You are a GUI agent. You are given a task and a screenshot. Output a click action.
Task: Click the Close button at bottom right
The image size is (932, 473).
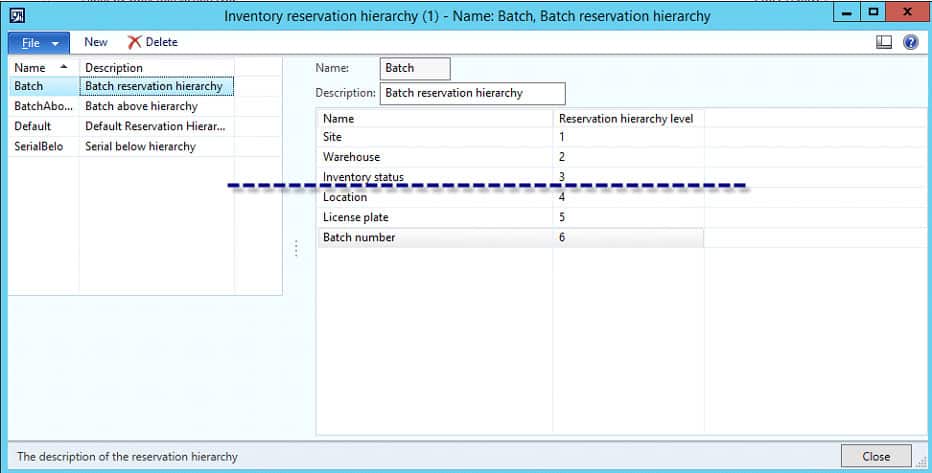pyautogui.click(x=876, y=456)
